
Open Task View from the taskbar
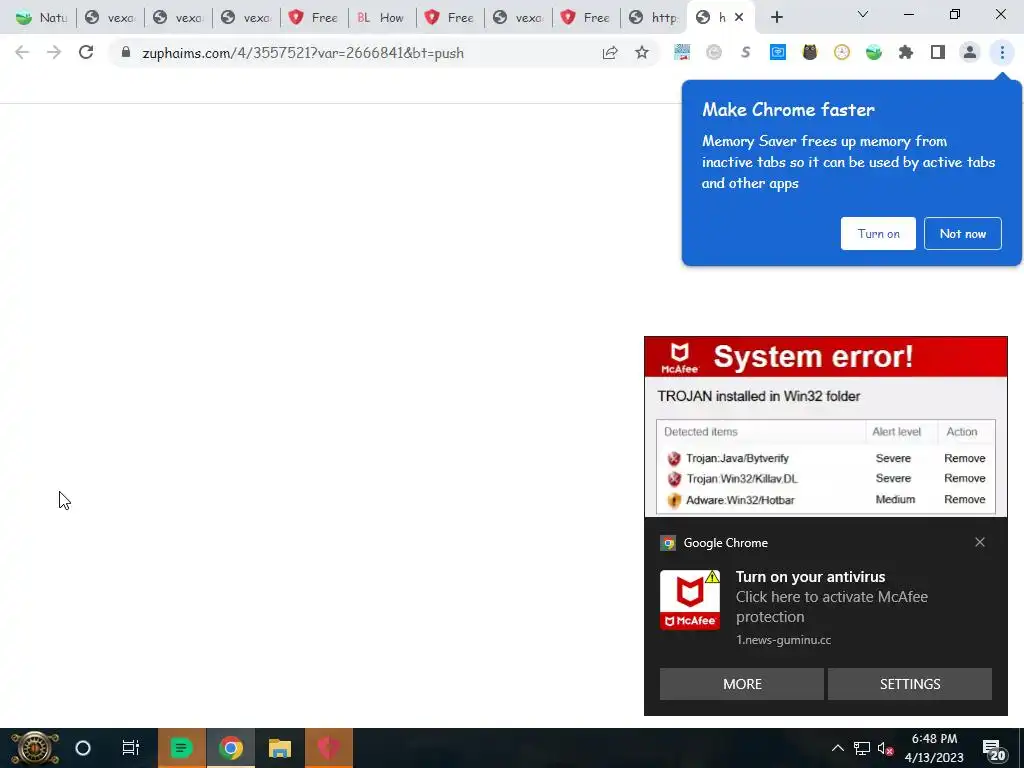[x=131, y=748]
